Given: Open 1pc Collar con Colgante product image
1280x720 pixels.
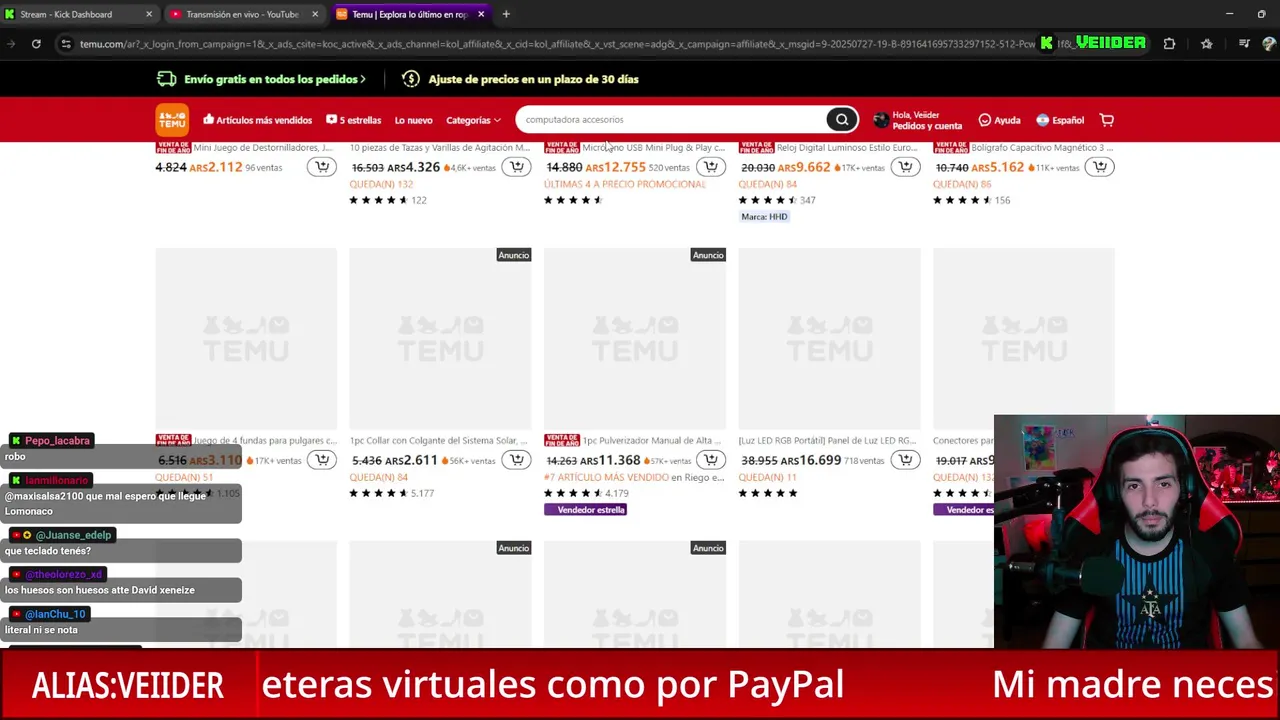Looking at the screenshot, I should [440, 339].
